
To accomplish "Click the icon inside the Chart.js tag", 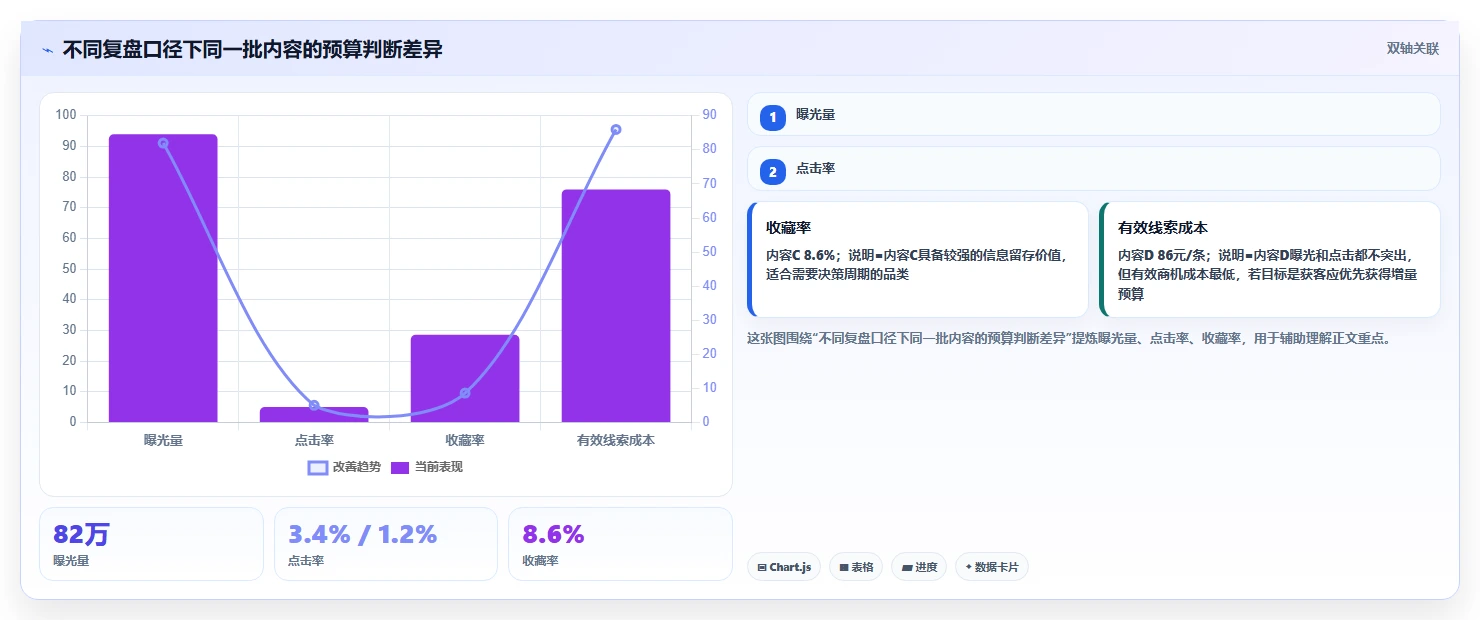I will point(762,567).
